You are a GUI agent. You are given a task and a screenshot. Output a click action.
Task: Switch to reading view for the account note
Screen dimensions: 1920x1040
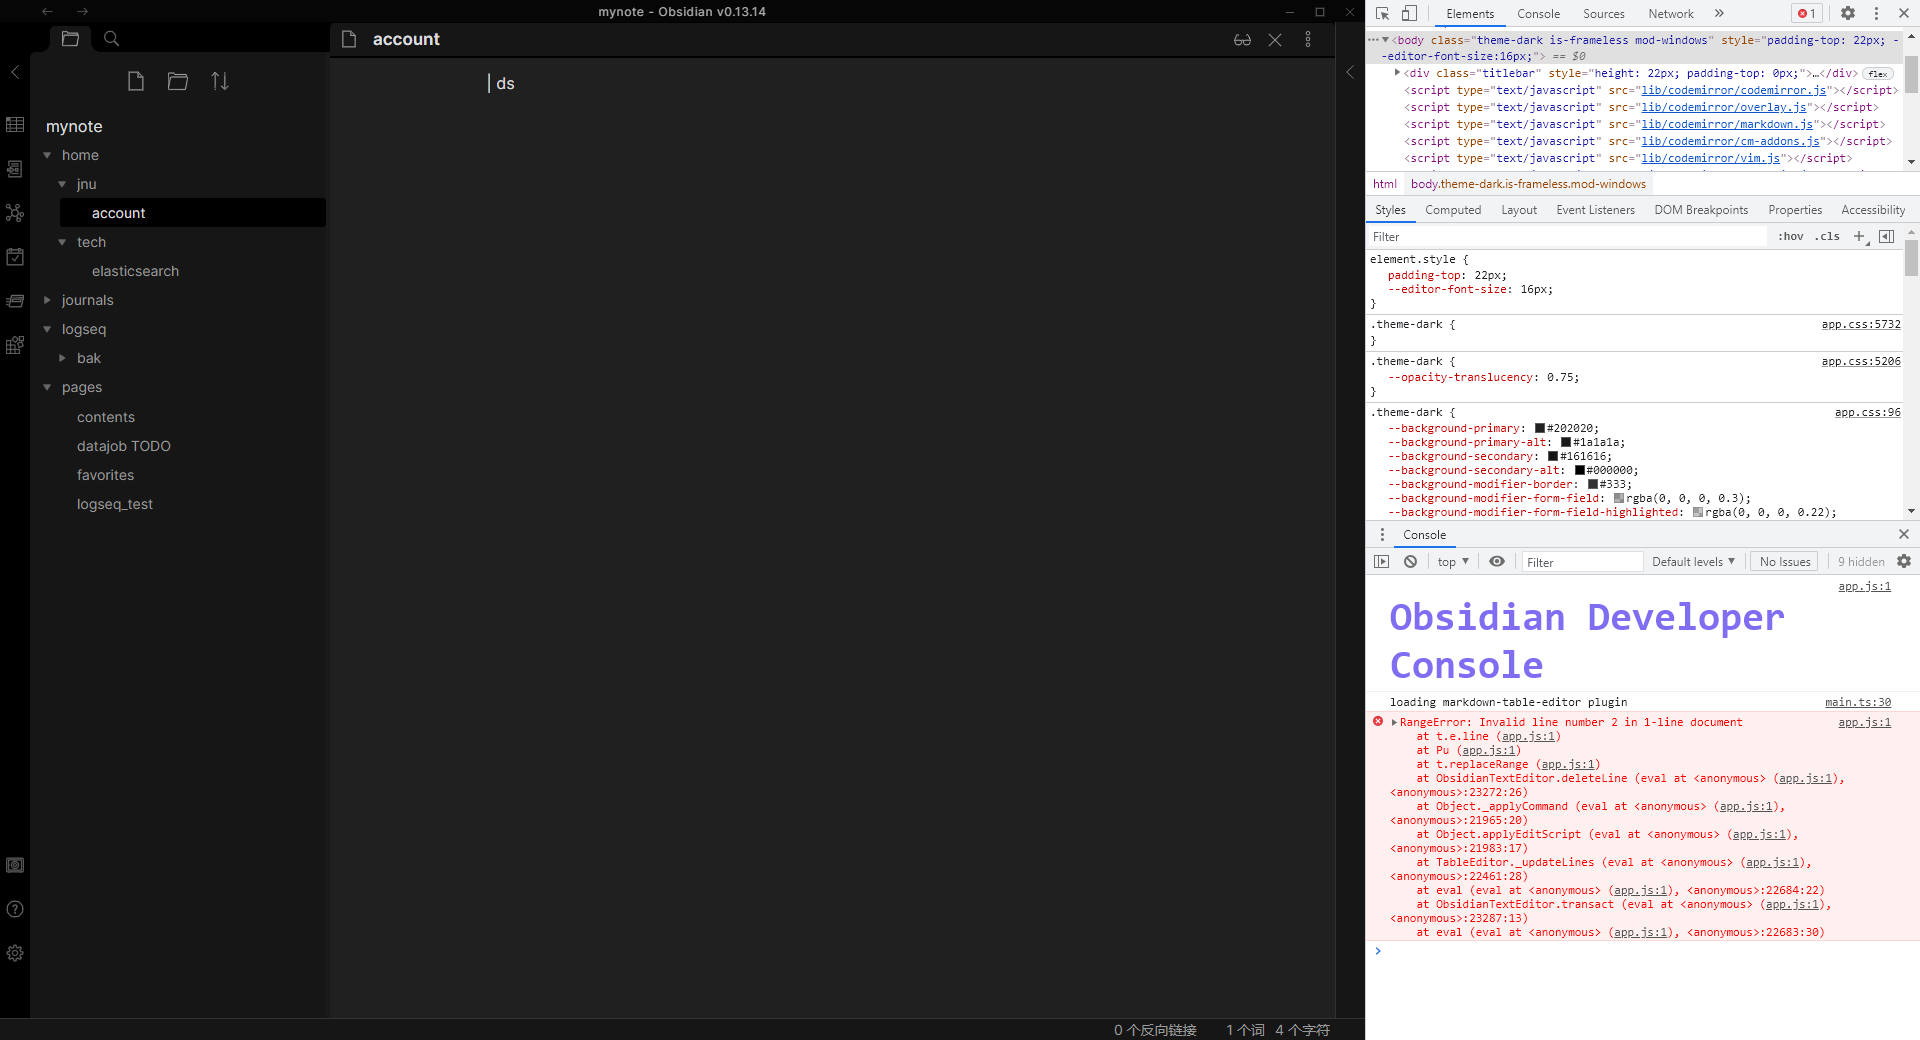pos(1242,39)
